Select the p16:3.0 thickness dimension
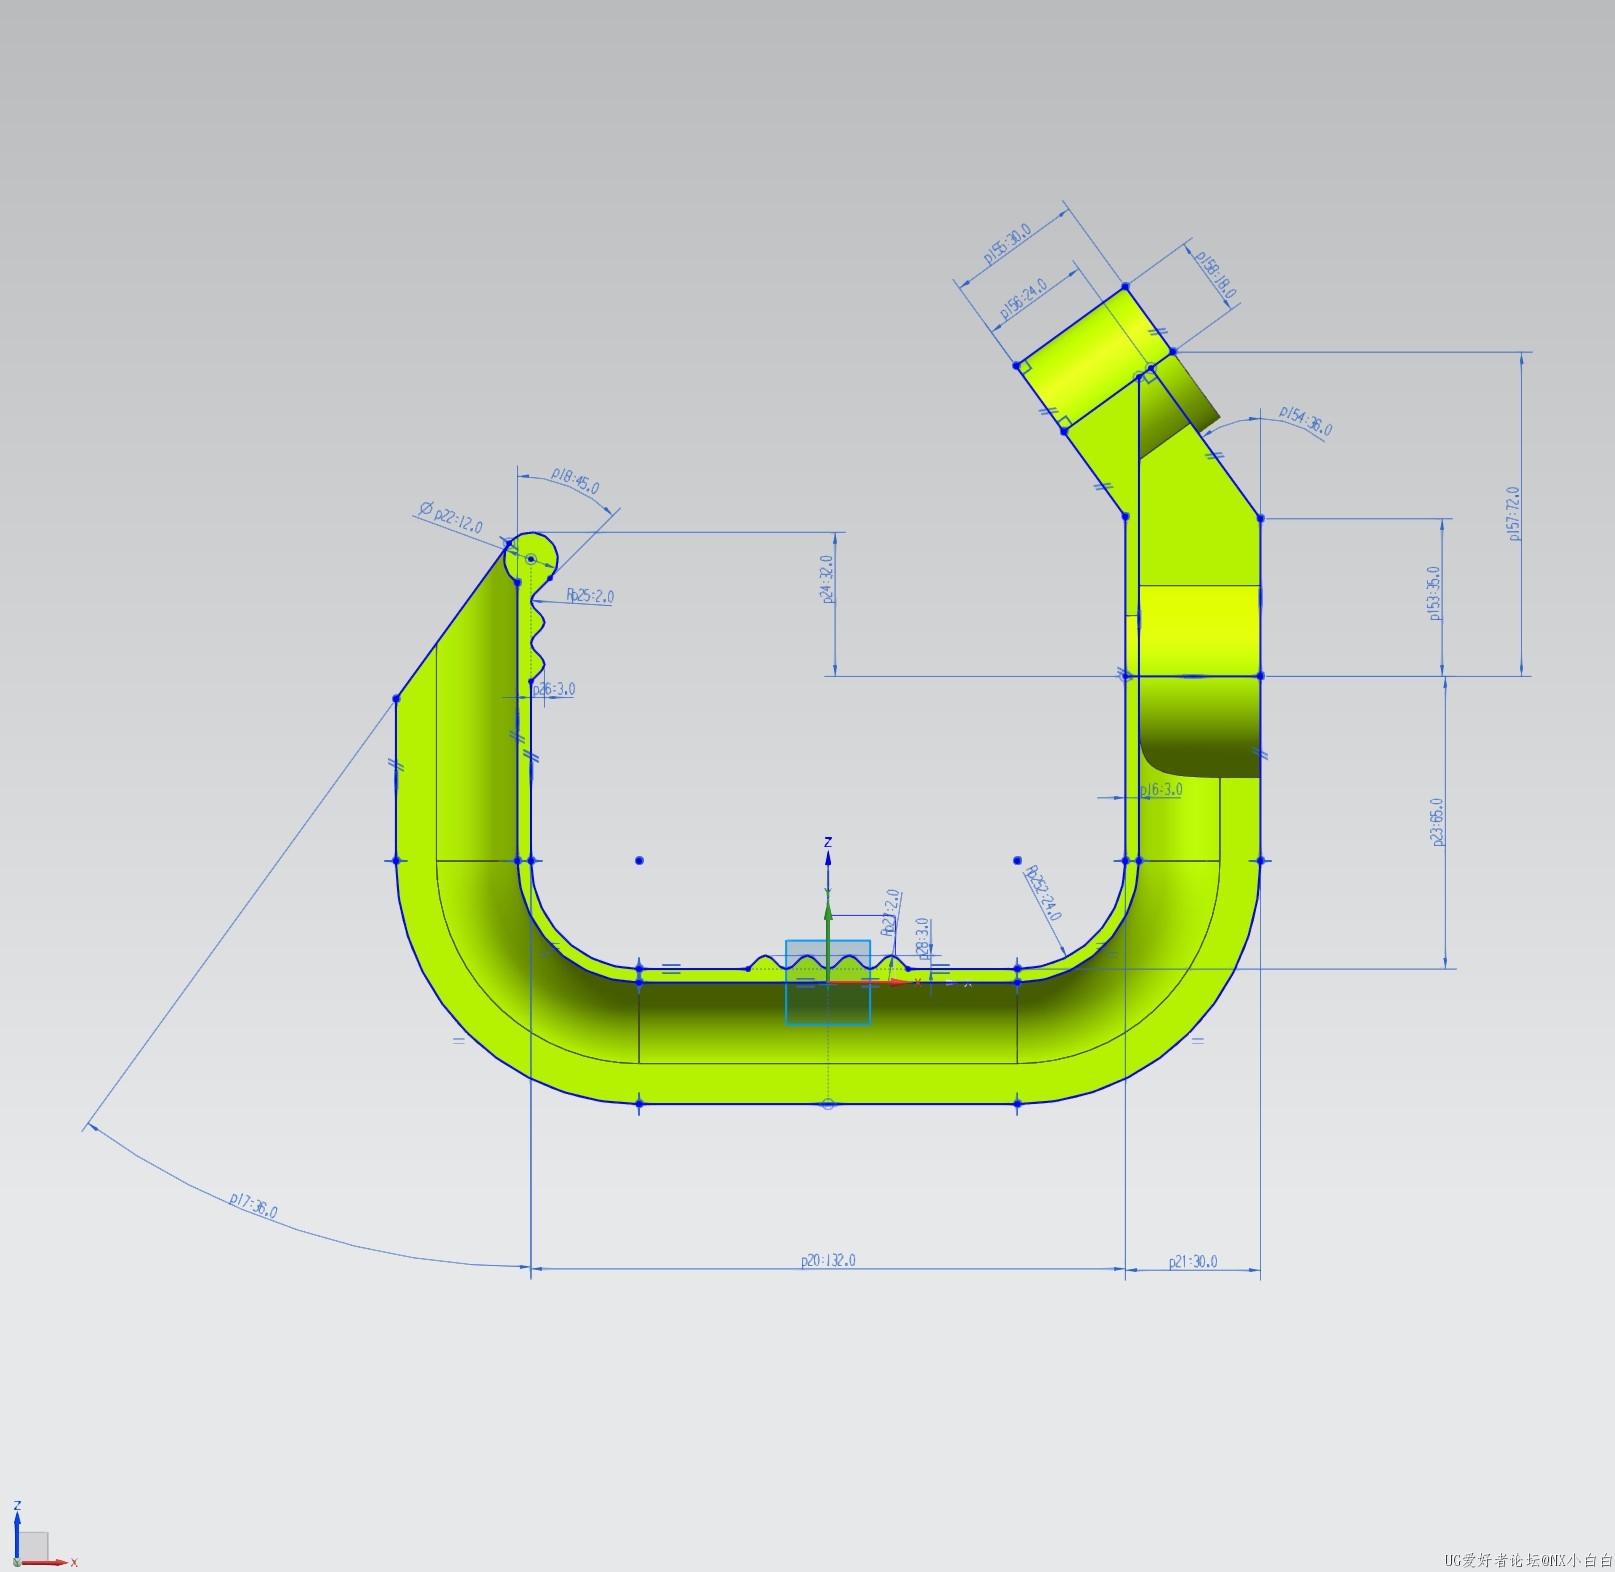Image resolution: width=1615 pixels, height=1572 pixels. pos(1161,789)
